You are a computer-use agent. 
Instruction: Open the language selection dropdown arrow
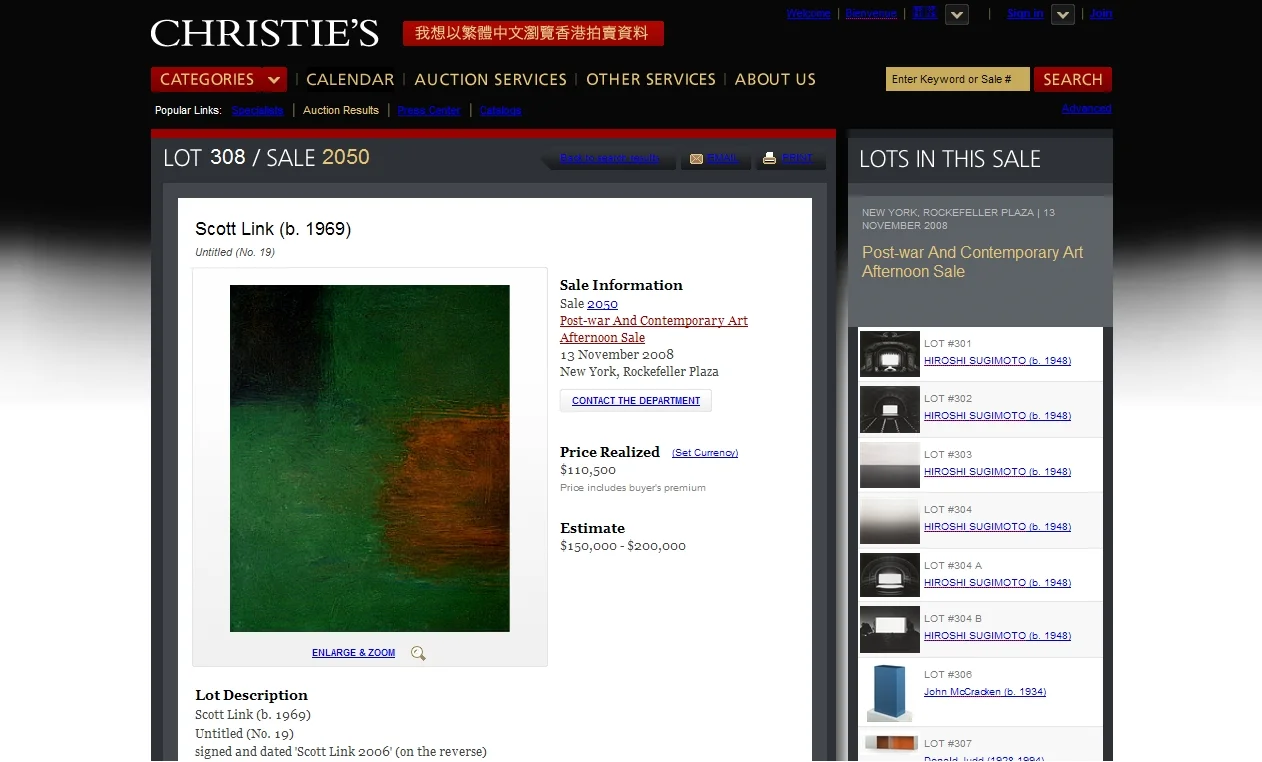pyautogui.click(x=957, y=14)
